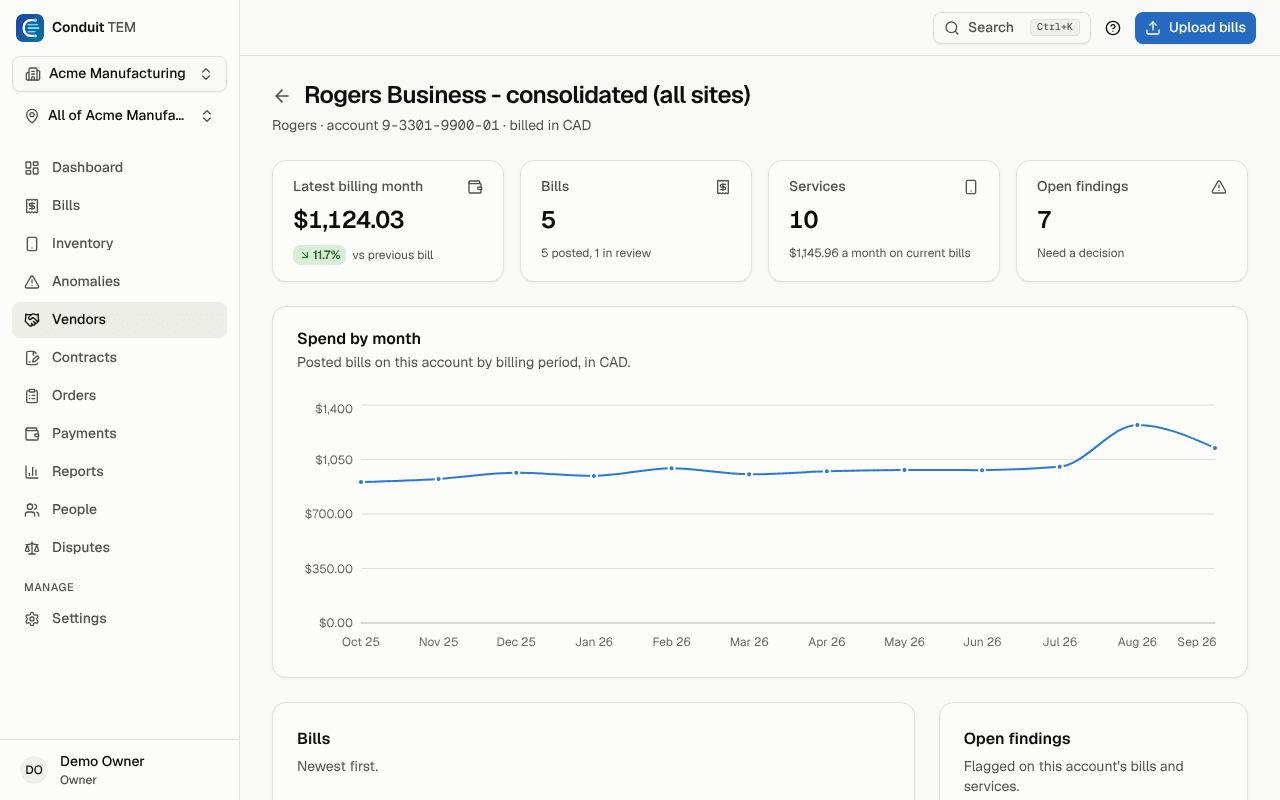Navigate to Anomalies
This screenshot has height=800, width=1280.
pyautogui.click(x=120, y=282)
